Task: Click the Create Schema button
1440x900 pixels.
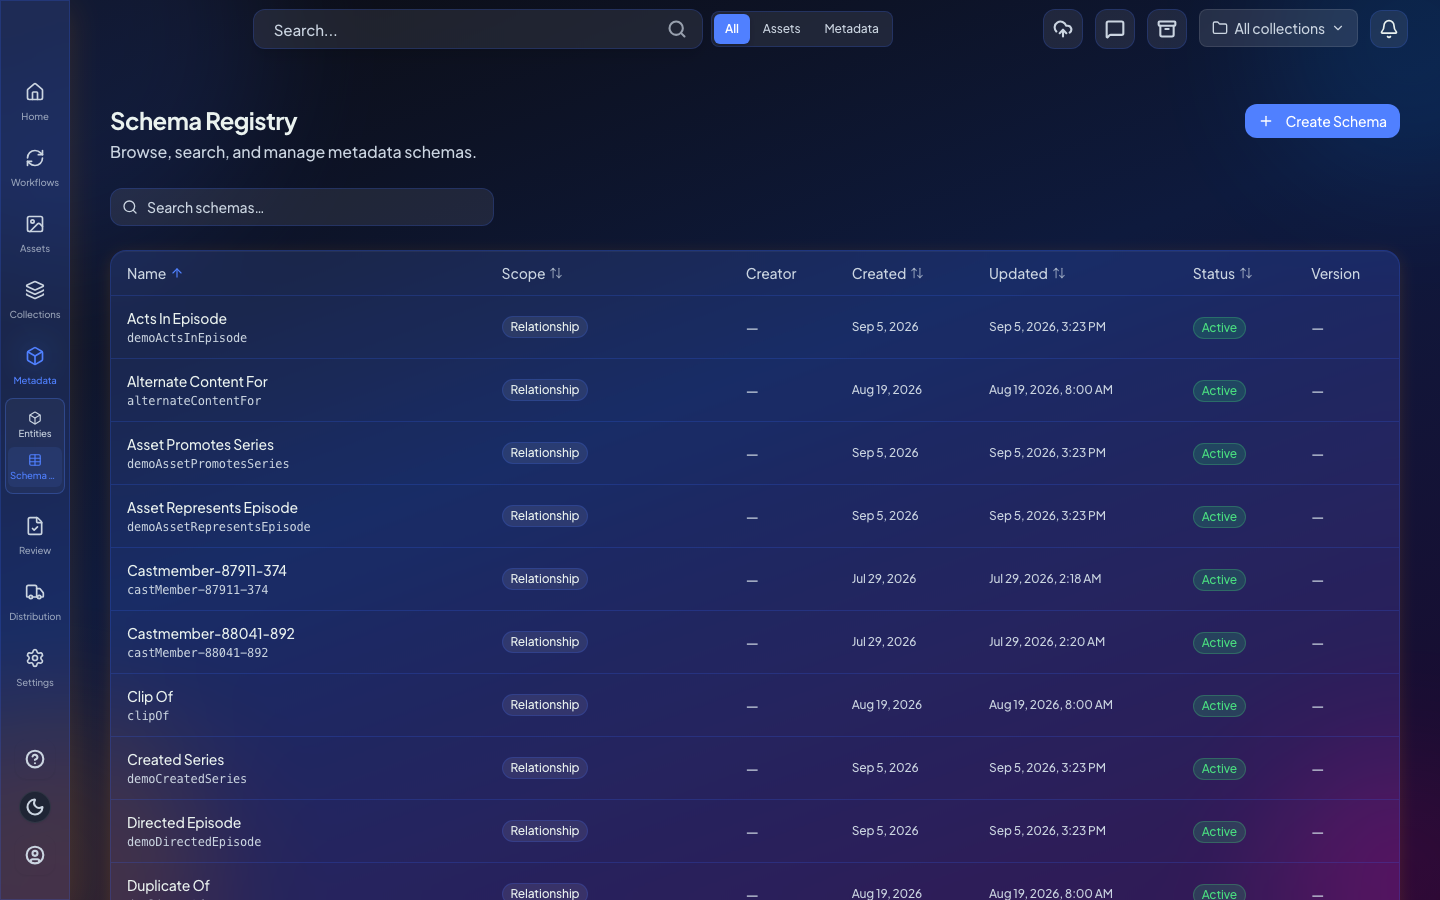Action: tap(1322, 121)
